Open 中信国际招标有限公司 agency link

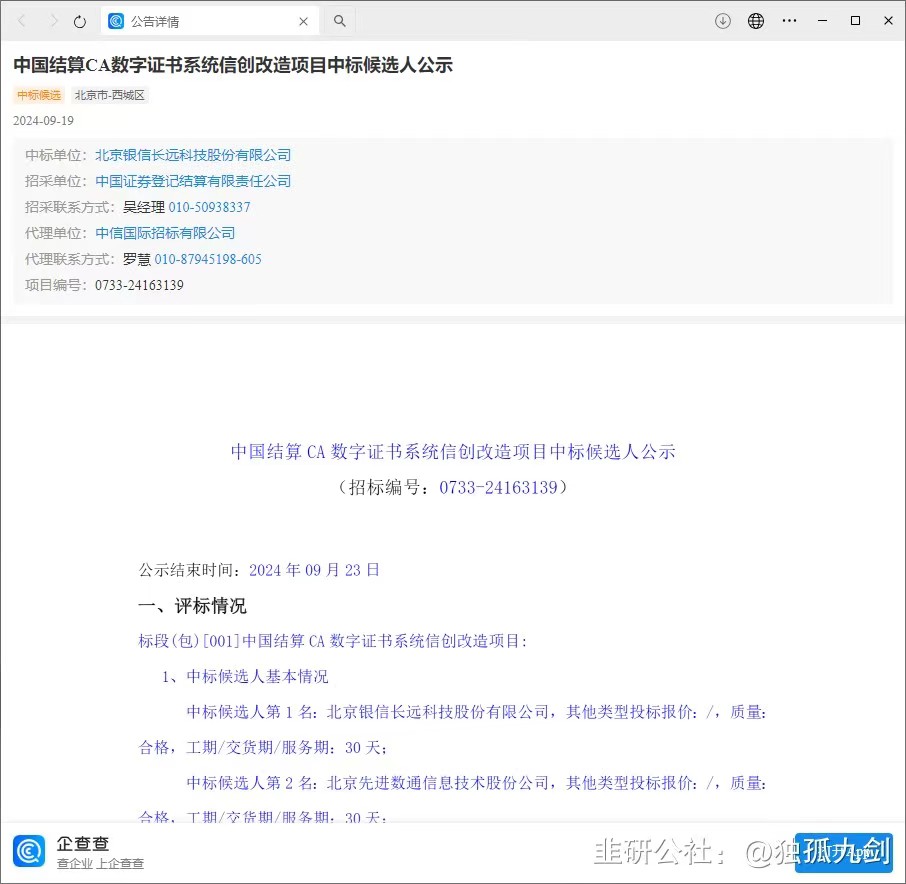click(165, 233)
